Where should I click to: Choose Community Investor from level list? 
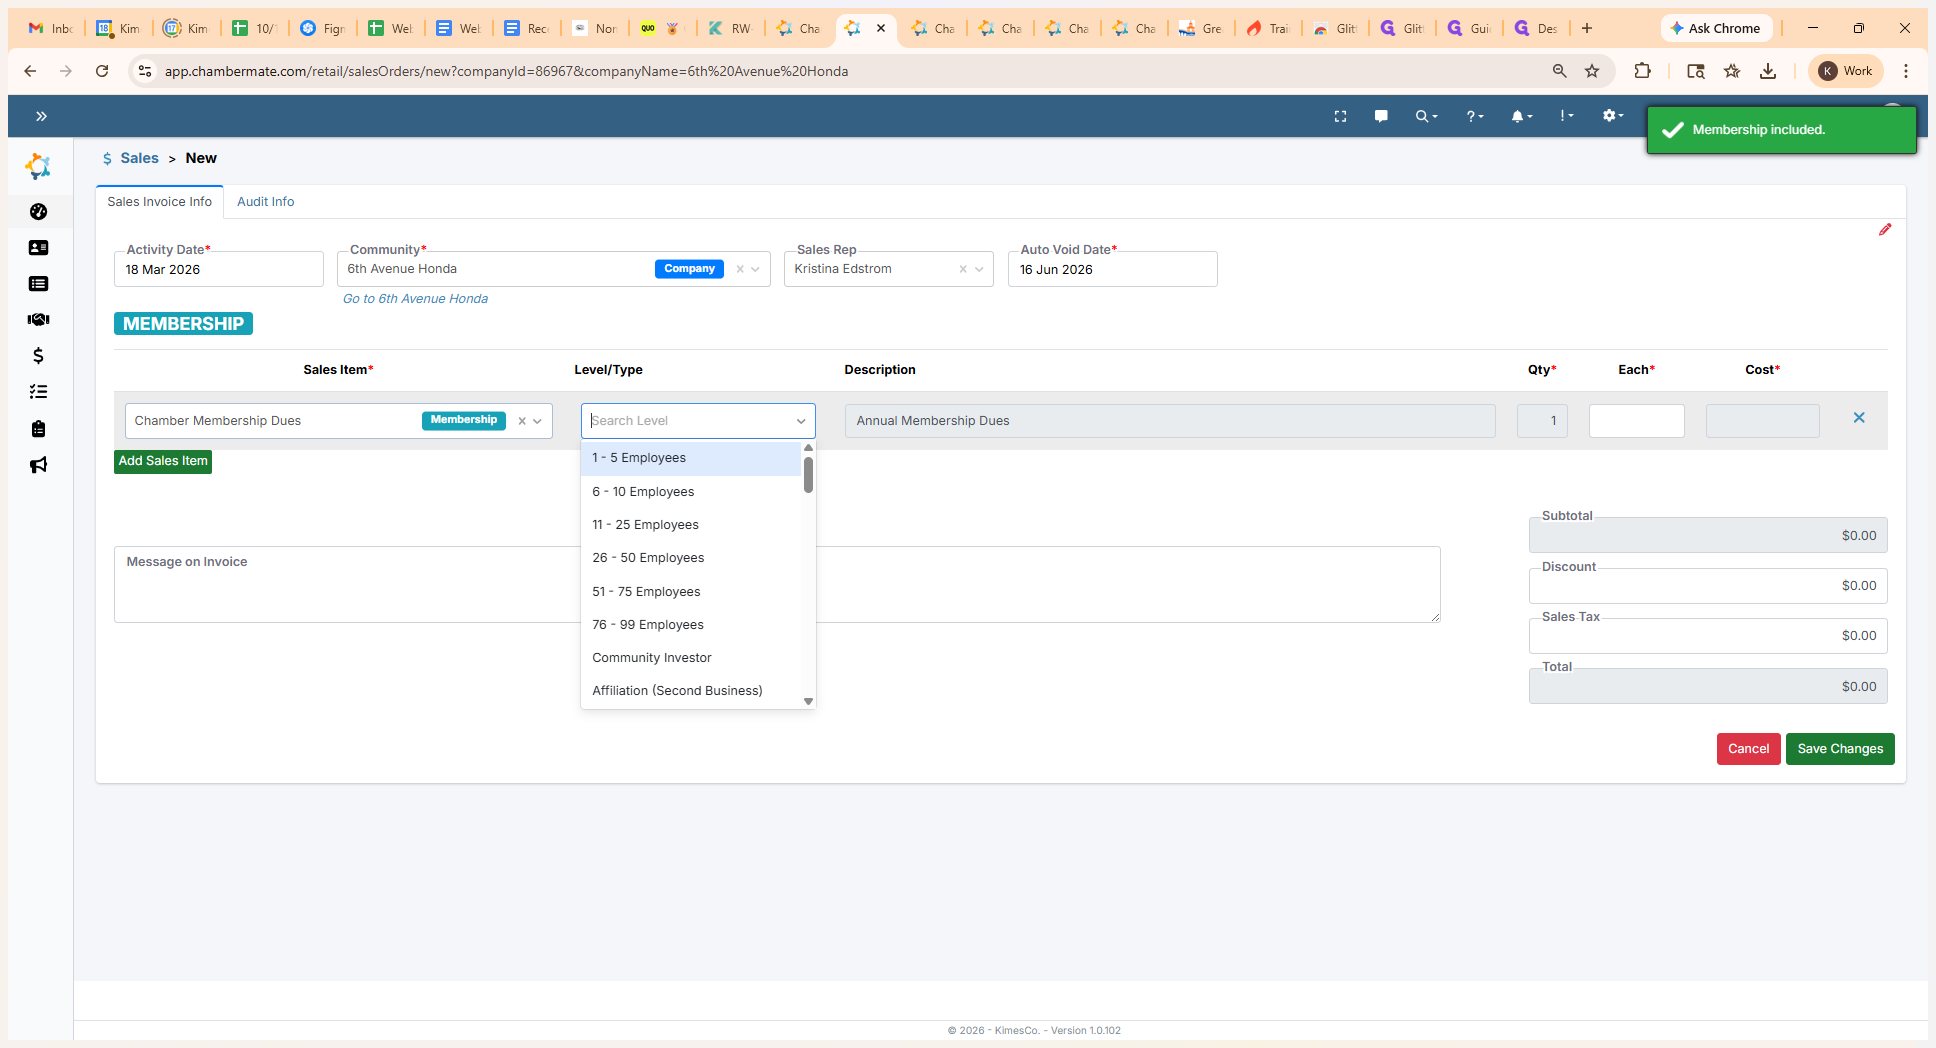652,658
